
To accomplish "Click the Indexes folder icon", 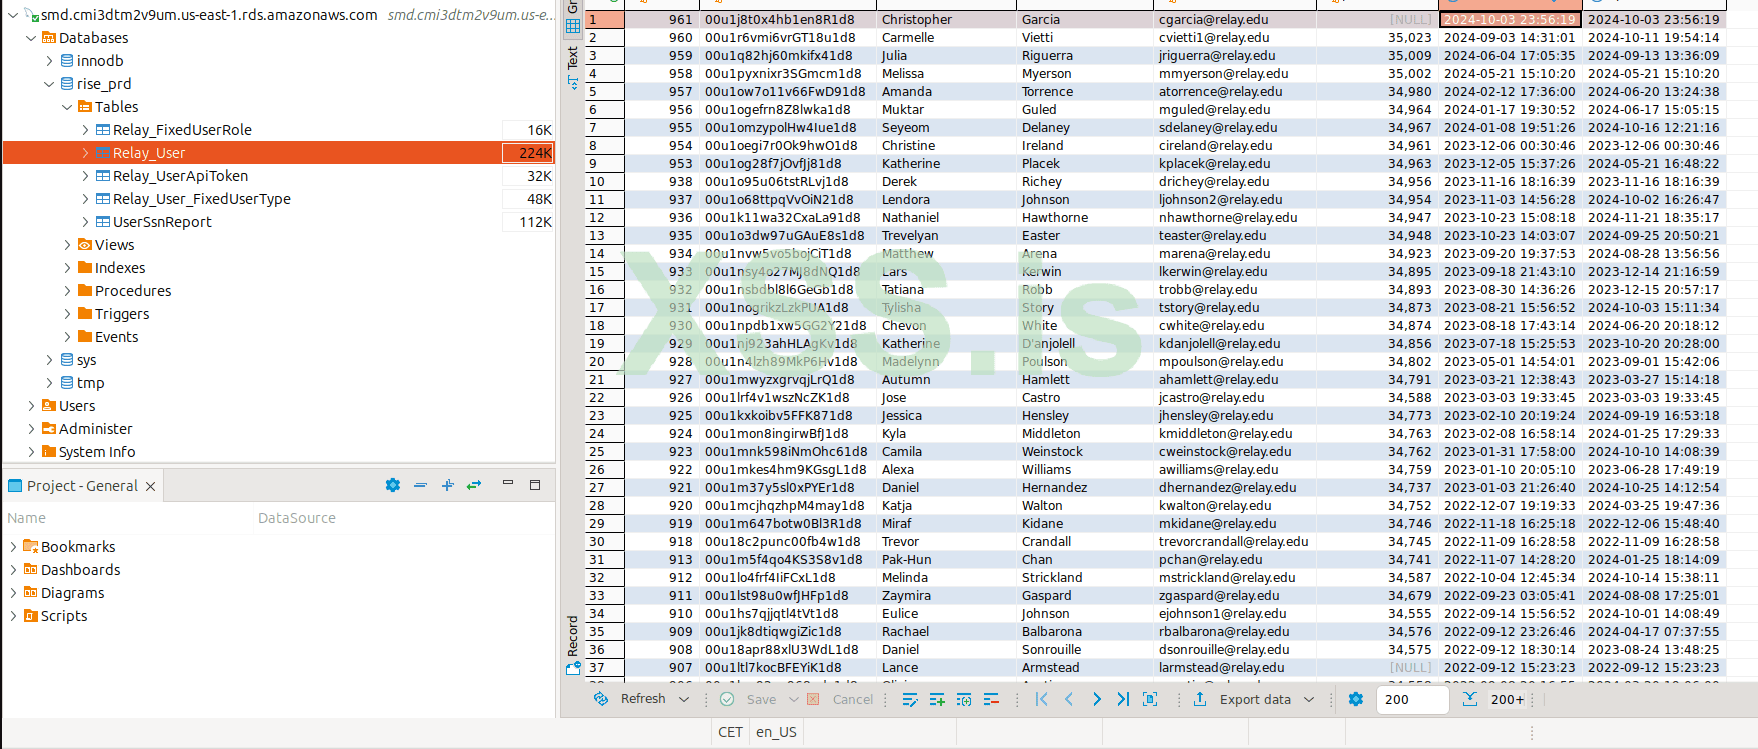I will pyautogui.click(x=85, y=268).
